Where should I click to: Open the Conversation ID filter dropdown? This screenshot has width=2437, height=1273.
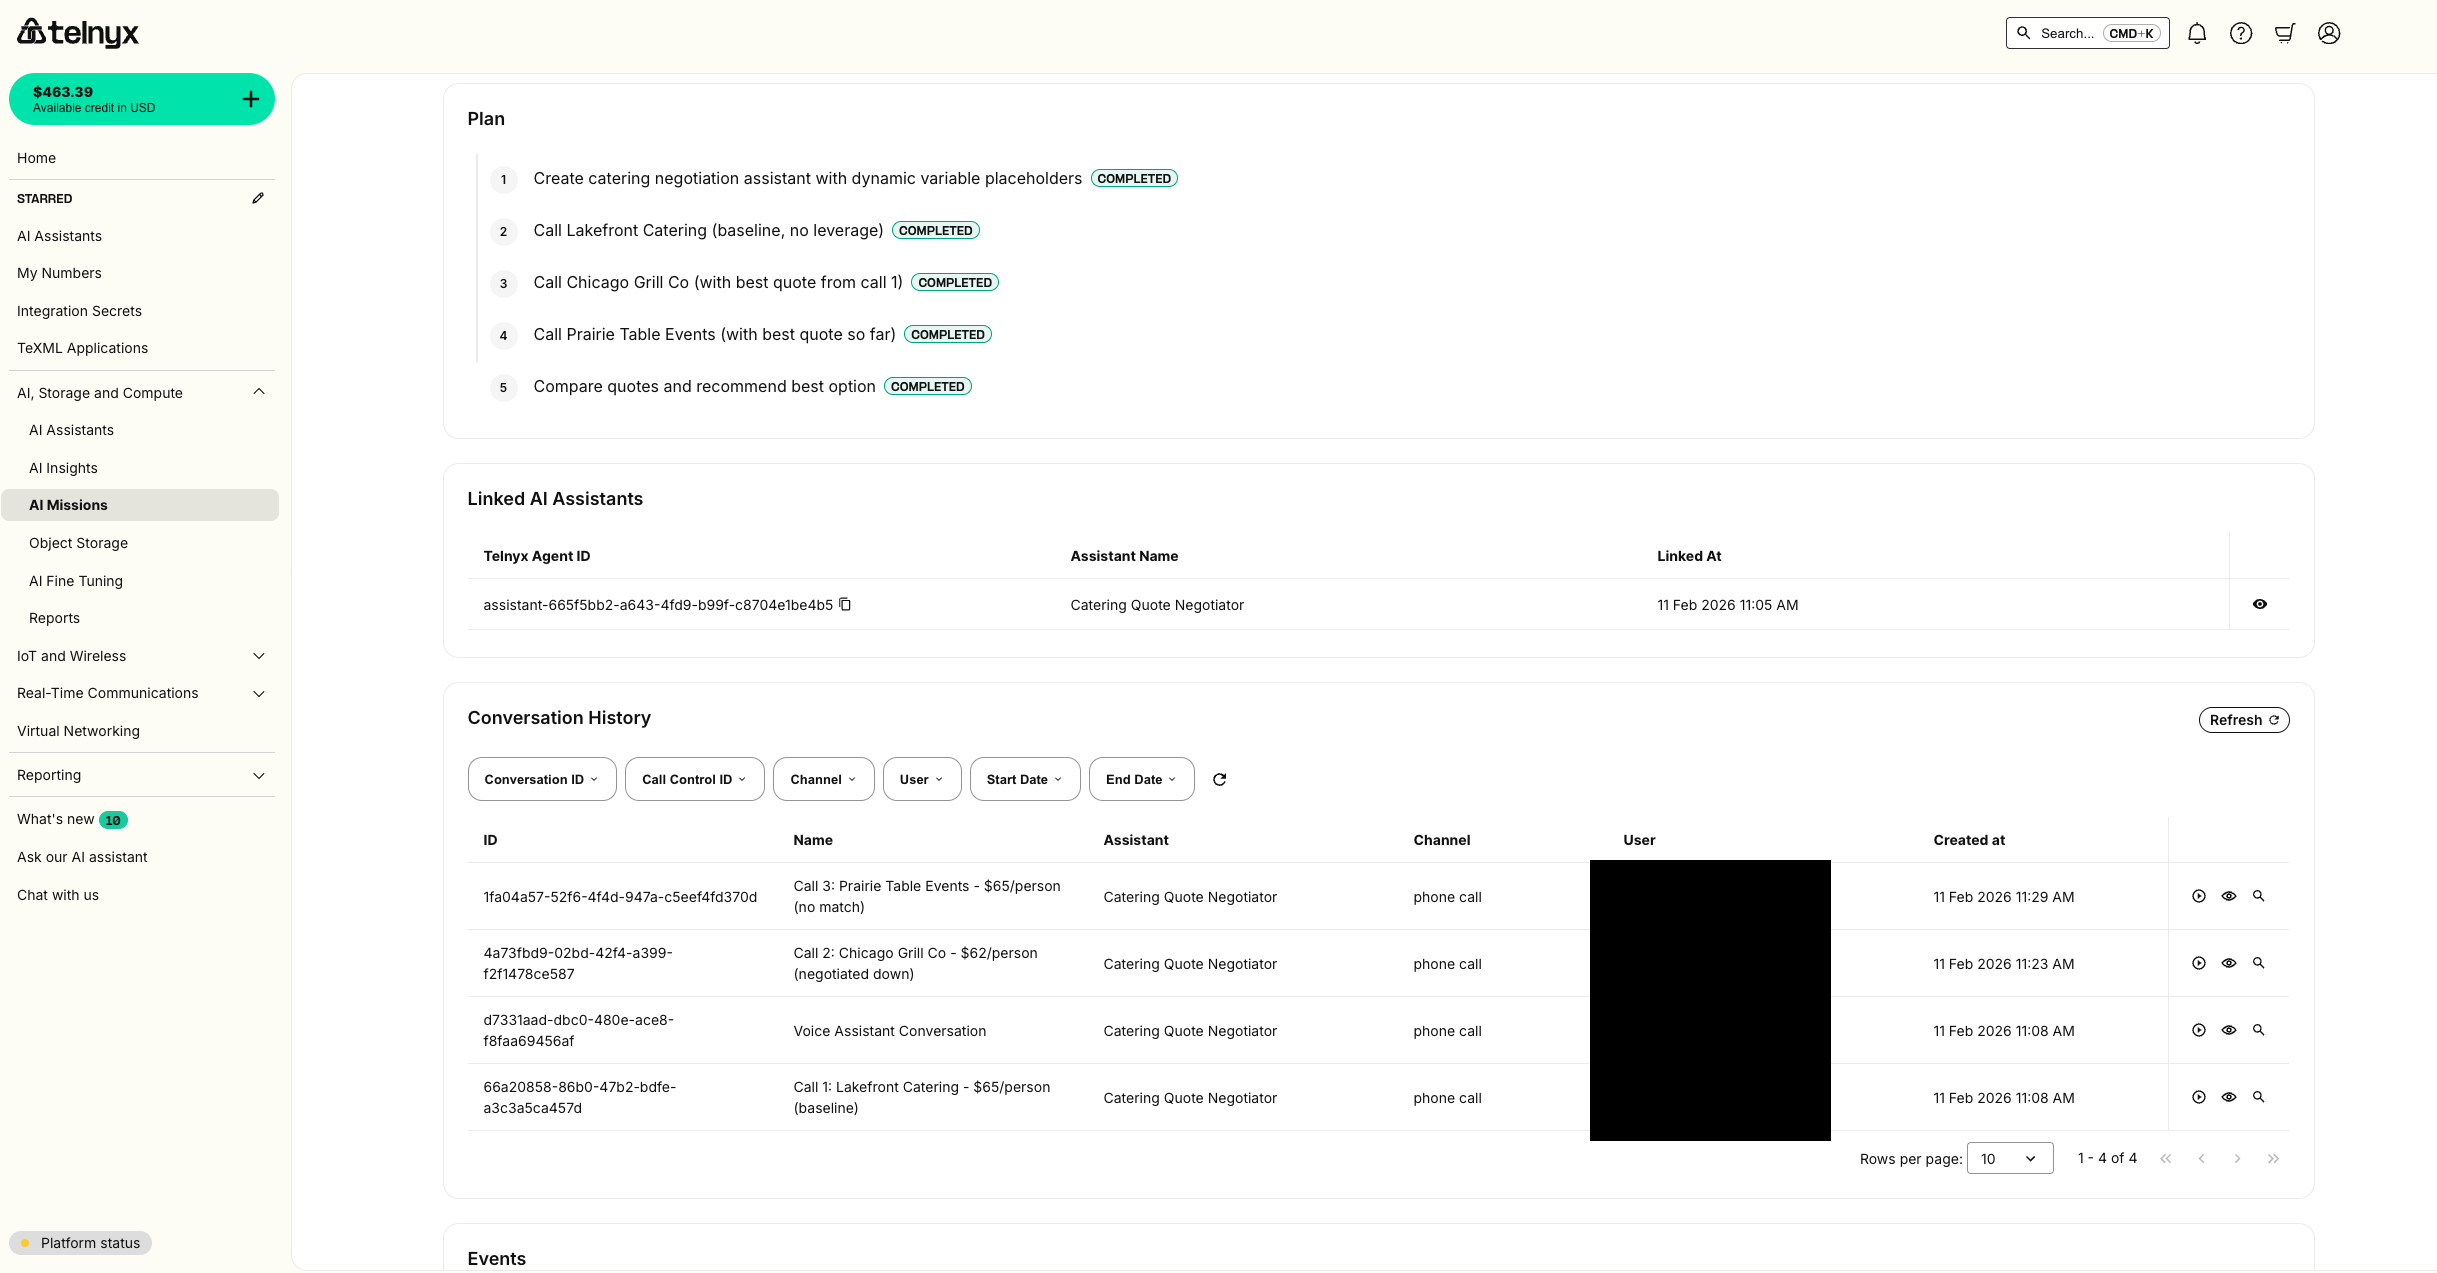(x=541, y=779)
